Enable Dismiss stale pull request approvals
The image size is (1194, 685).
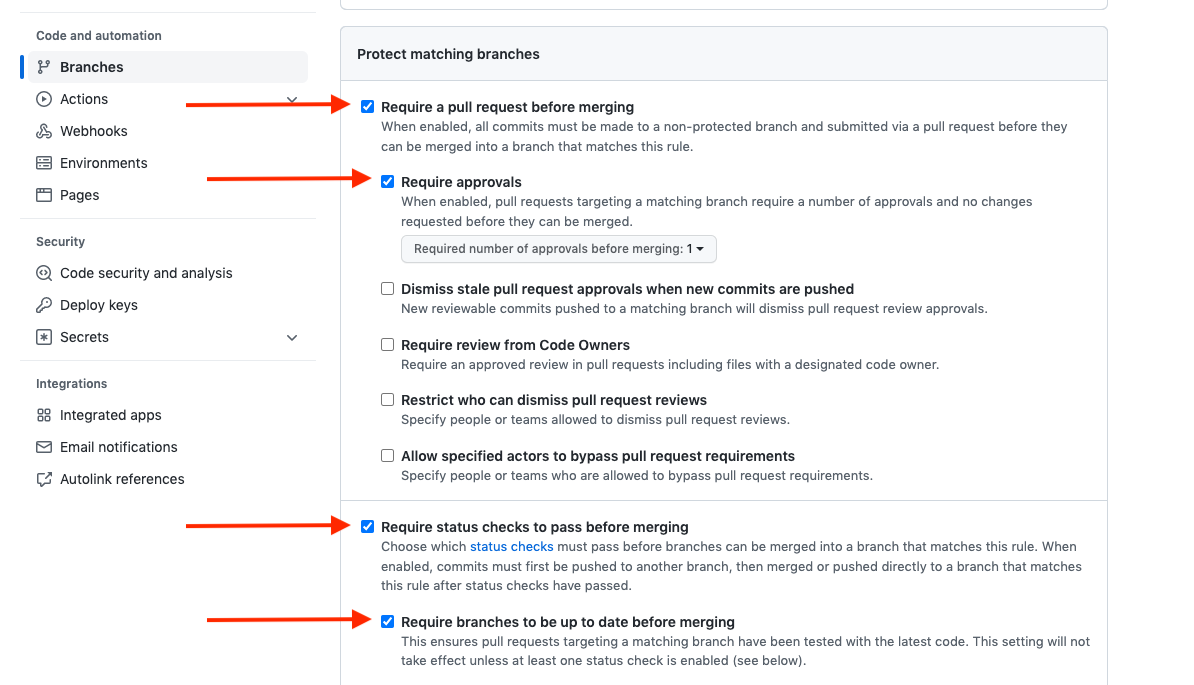tap(388, 289)
